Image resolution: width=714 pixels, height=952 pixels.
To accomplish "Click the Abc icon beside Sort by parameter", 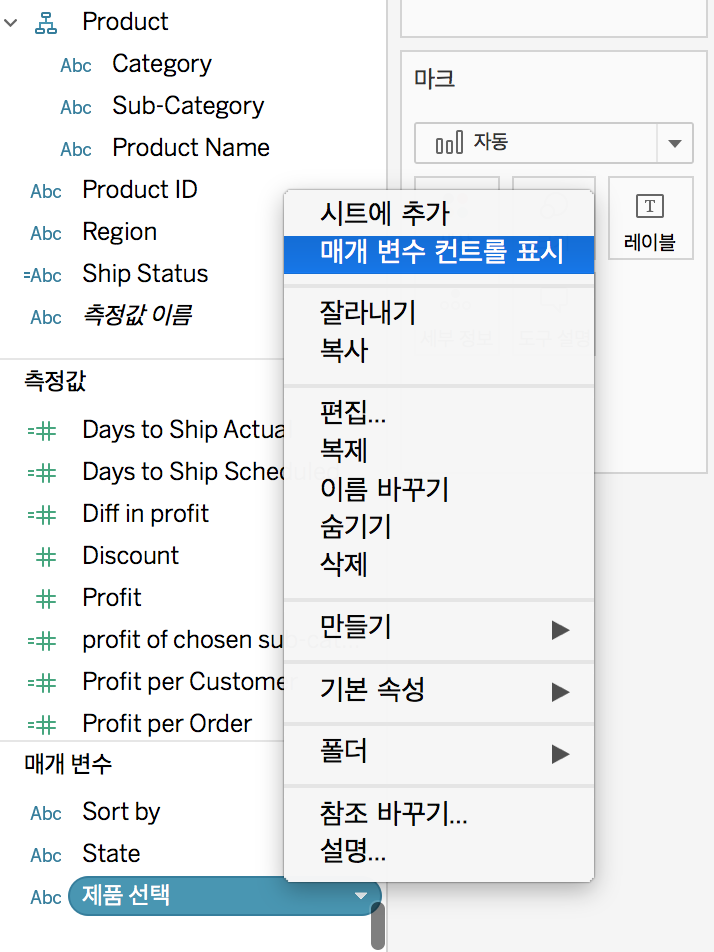I will click(x=46, y=813).
